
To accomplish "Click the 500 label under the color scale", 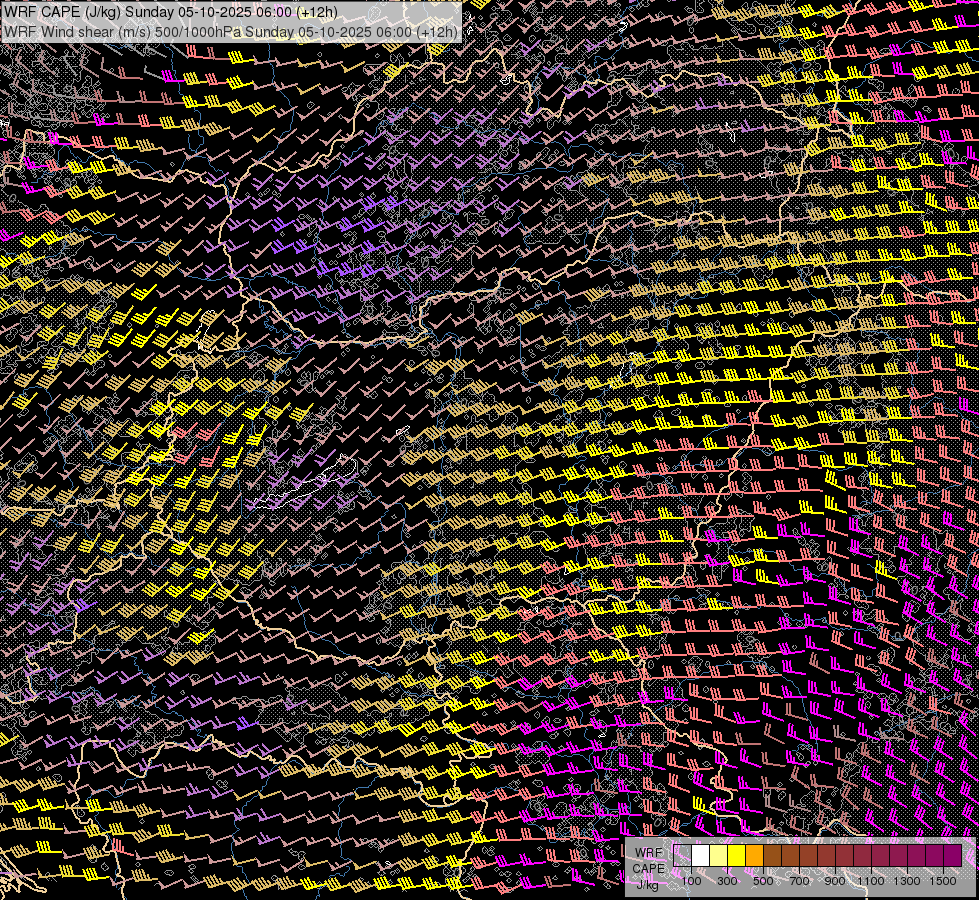I will (x=763, y=881).
